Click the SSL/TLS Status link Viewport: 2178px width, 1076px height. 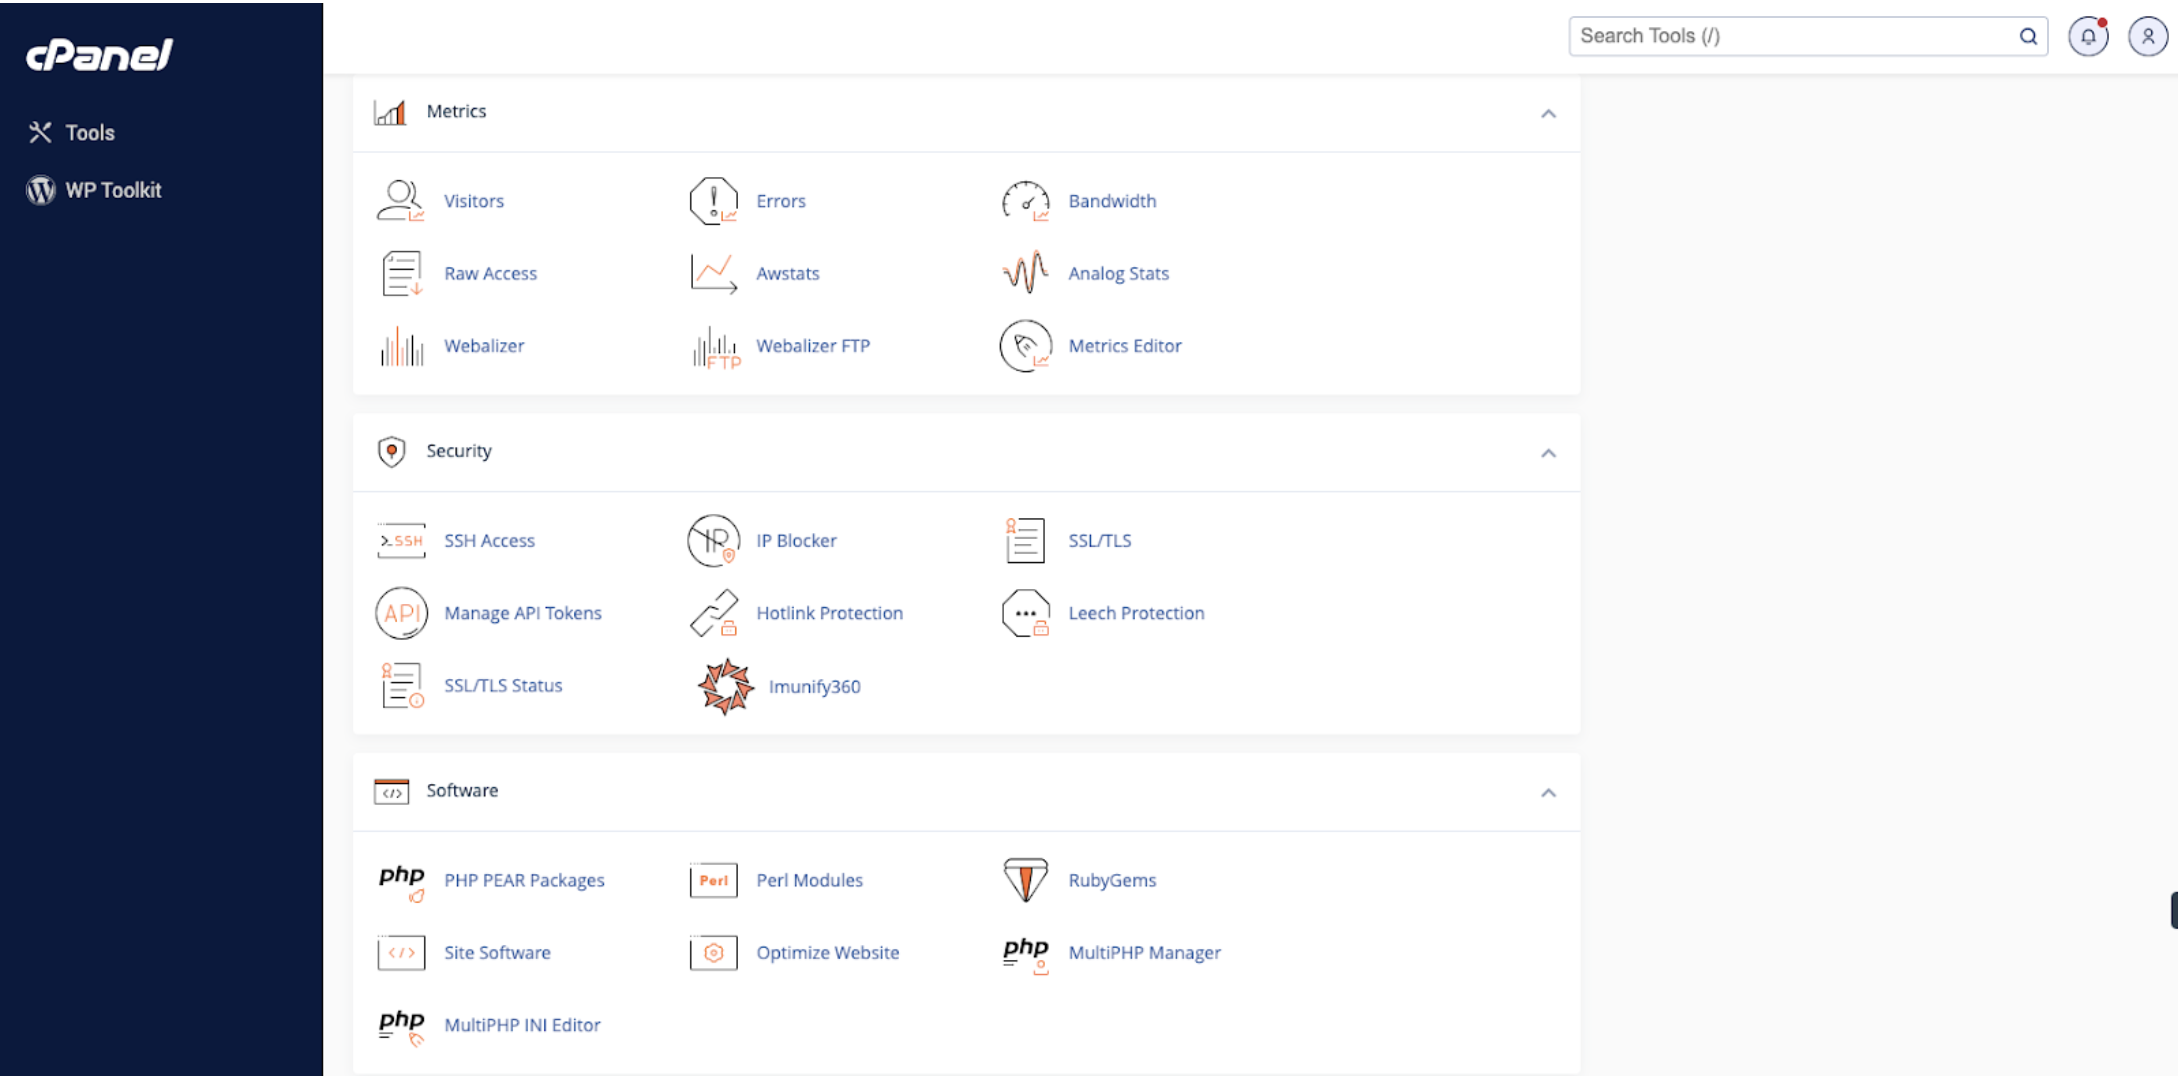[x=503, y=686]
